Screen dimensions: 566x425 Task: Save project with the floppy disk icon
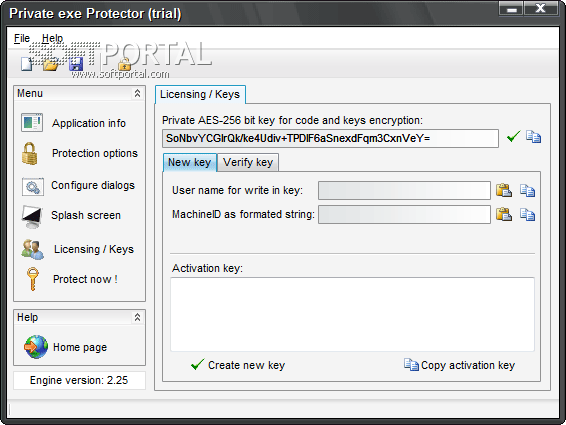click(x=76, y=64)
